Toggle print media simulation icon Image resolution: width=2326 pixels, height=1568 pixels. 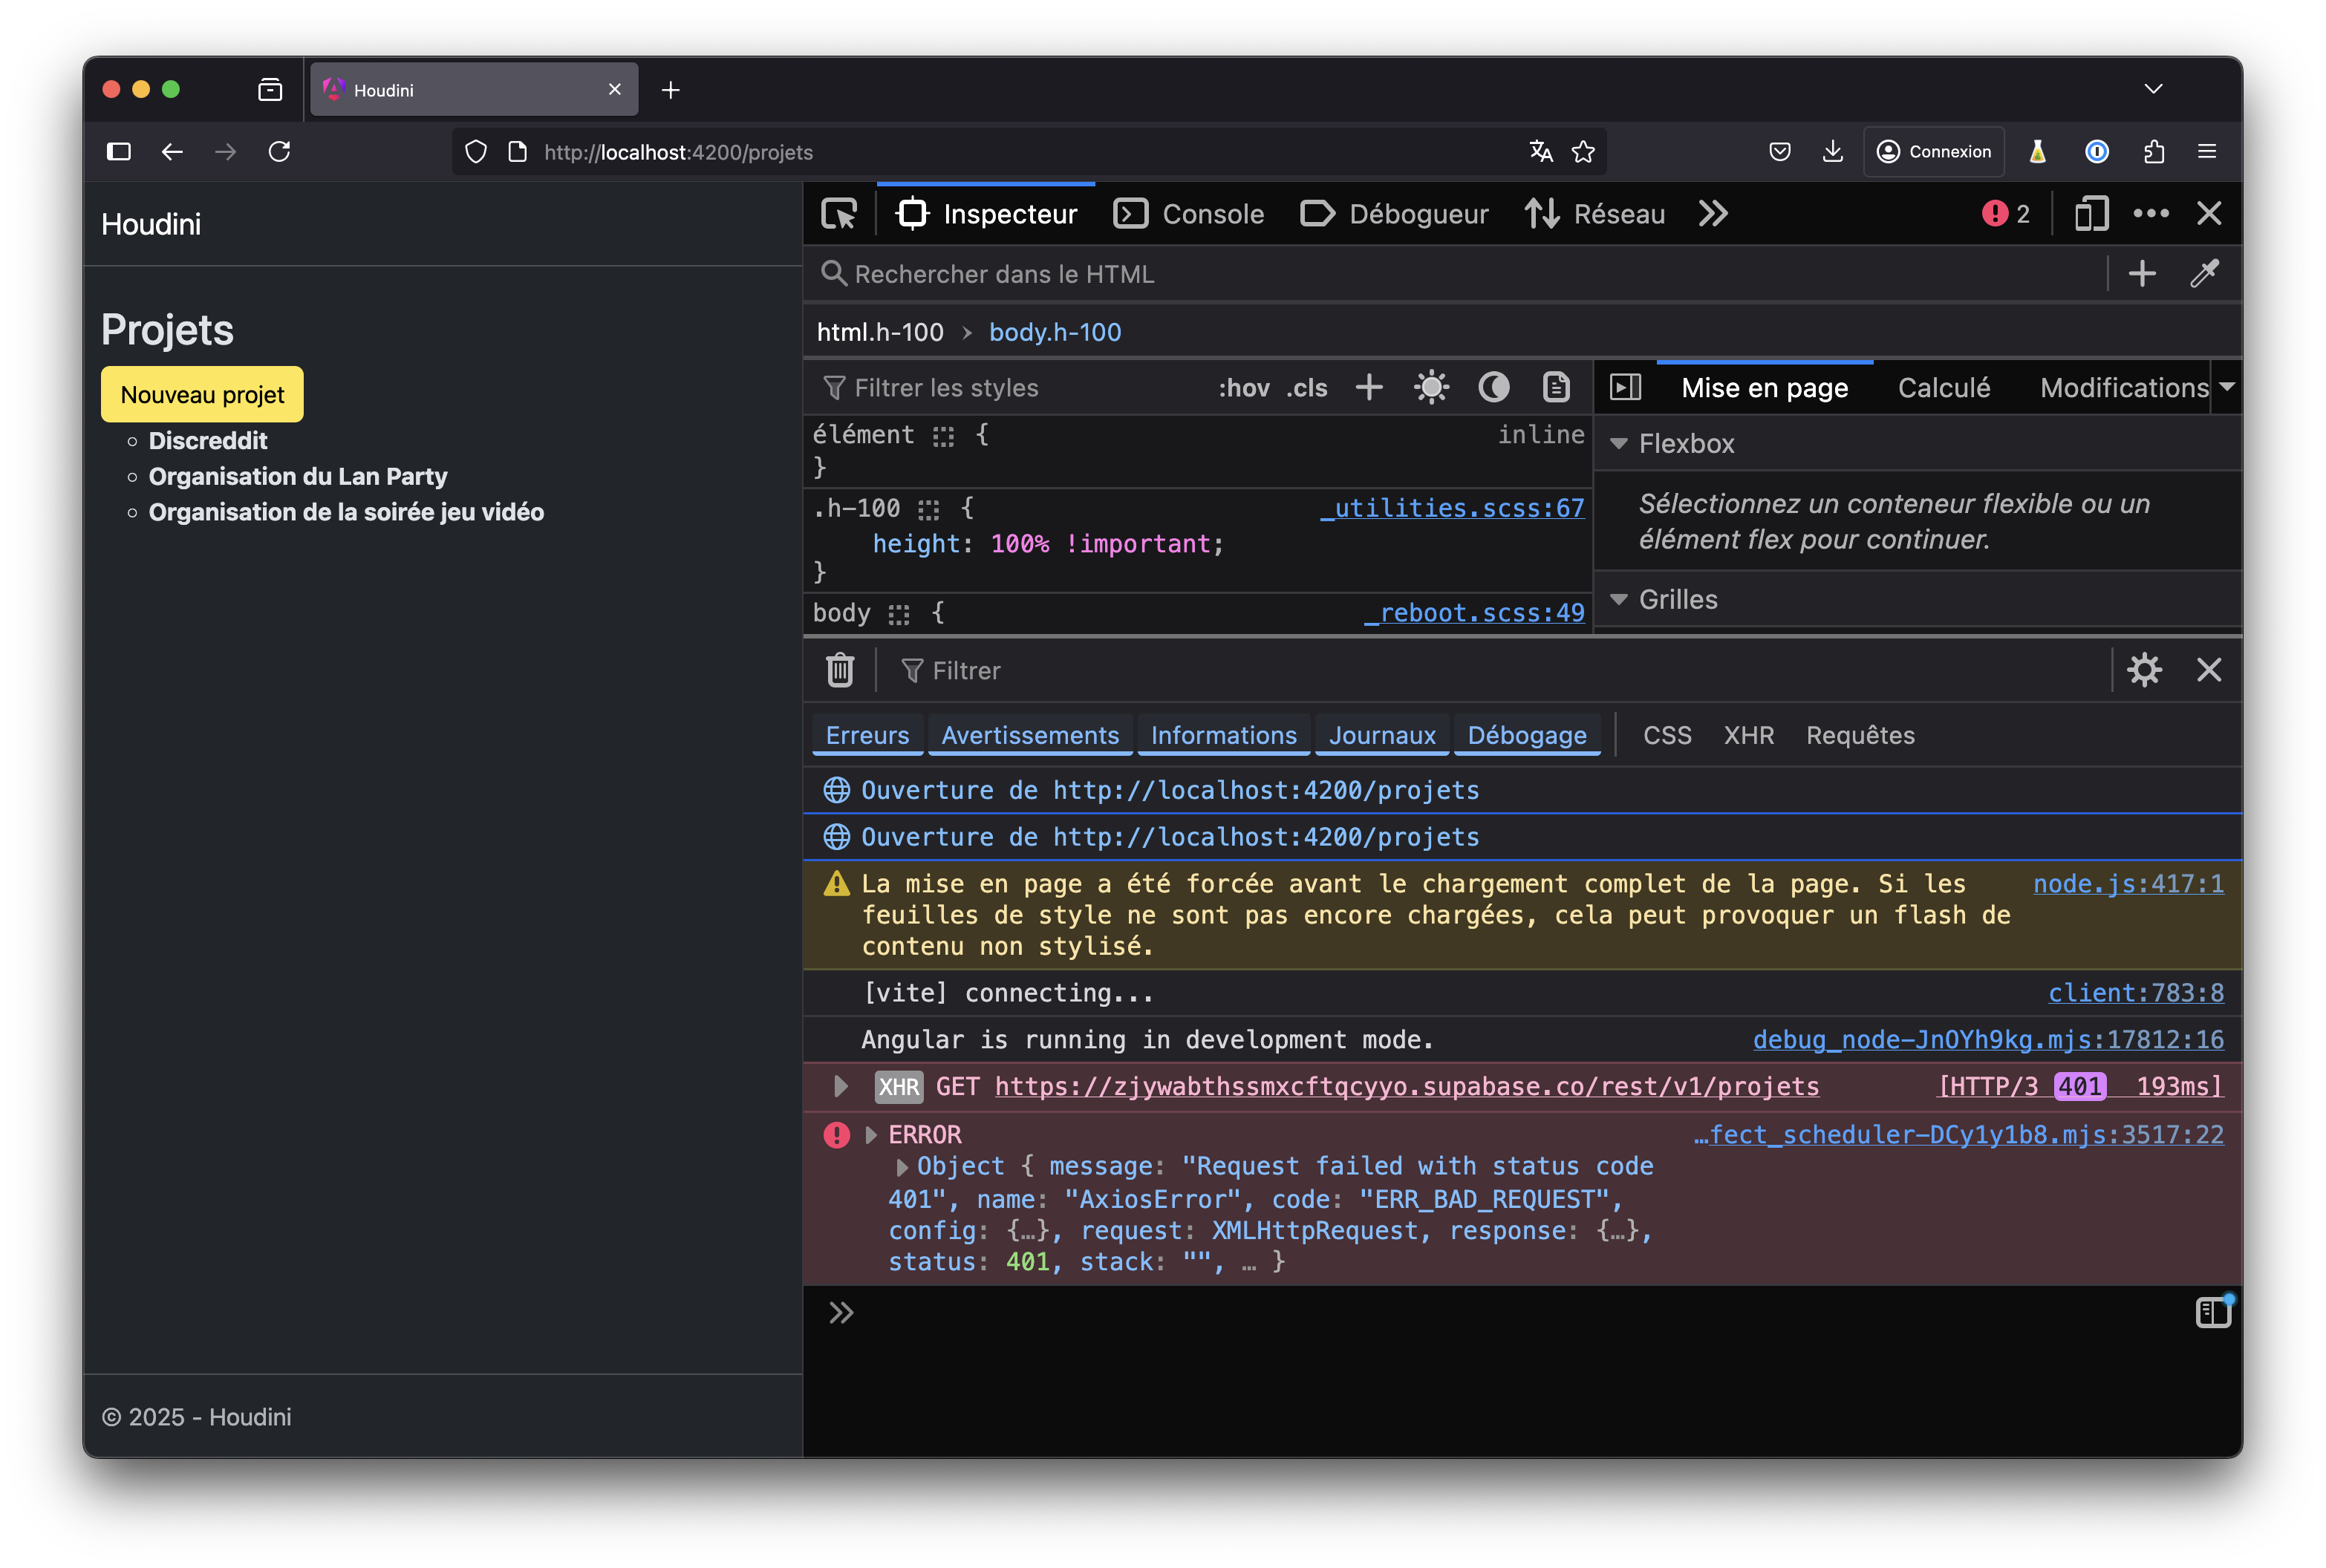pos(1556,388)
